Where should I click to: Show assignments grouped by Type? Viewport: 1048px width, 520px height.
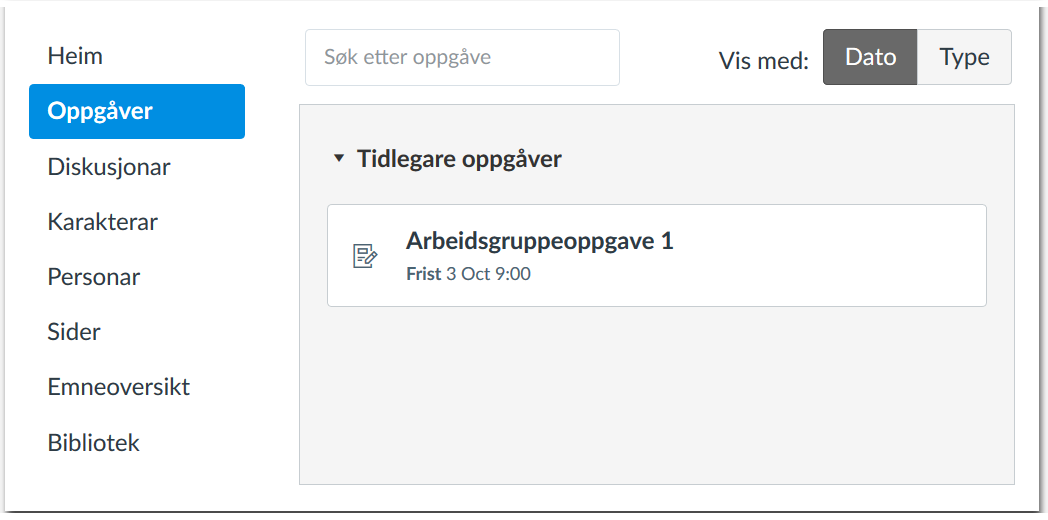[x=964, y=57]
